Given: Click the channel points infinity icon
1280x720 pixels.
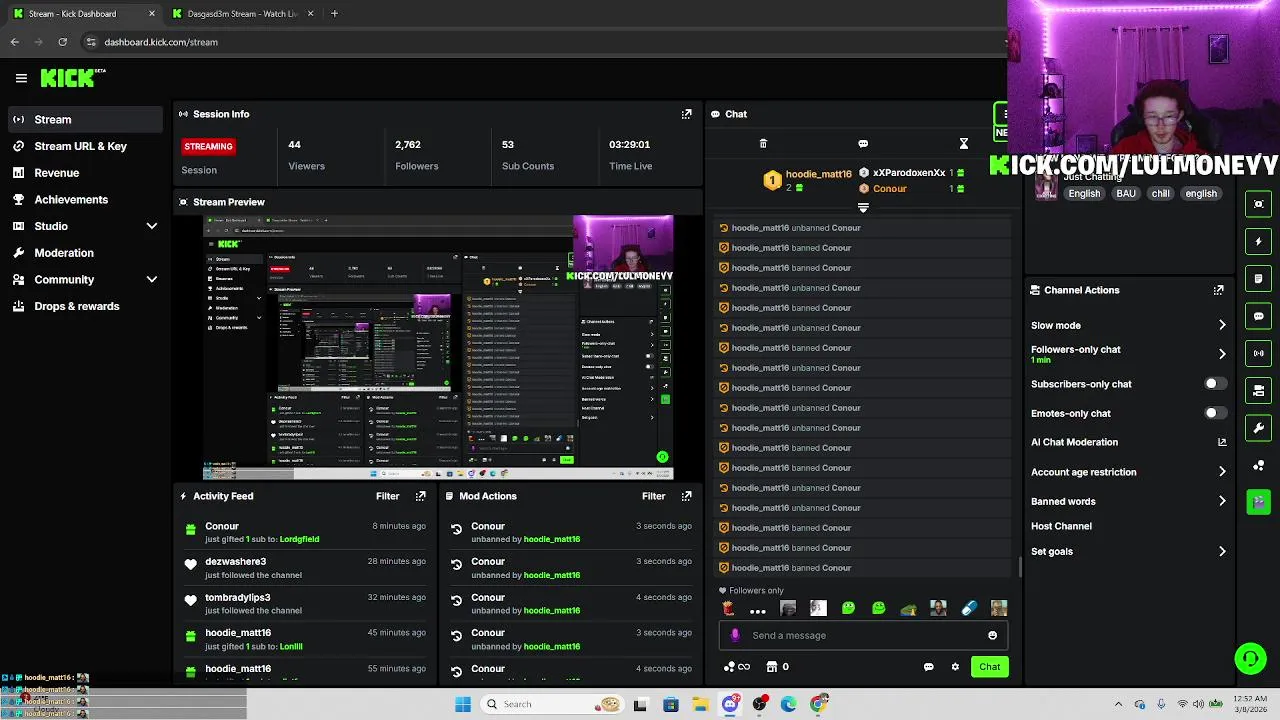Looking at the screenshot, I should (737, 667).
